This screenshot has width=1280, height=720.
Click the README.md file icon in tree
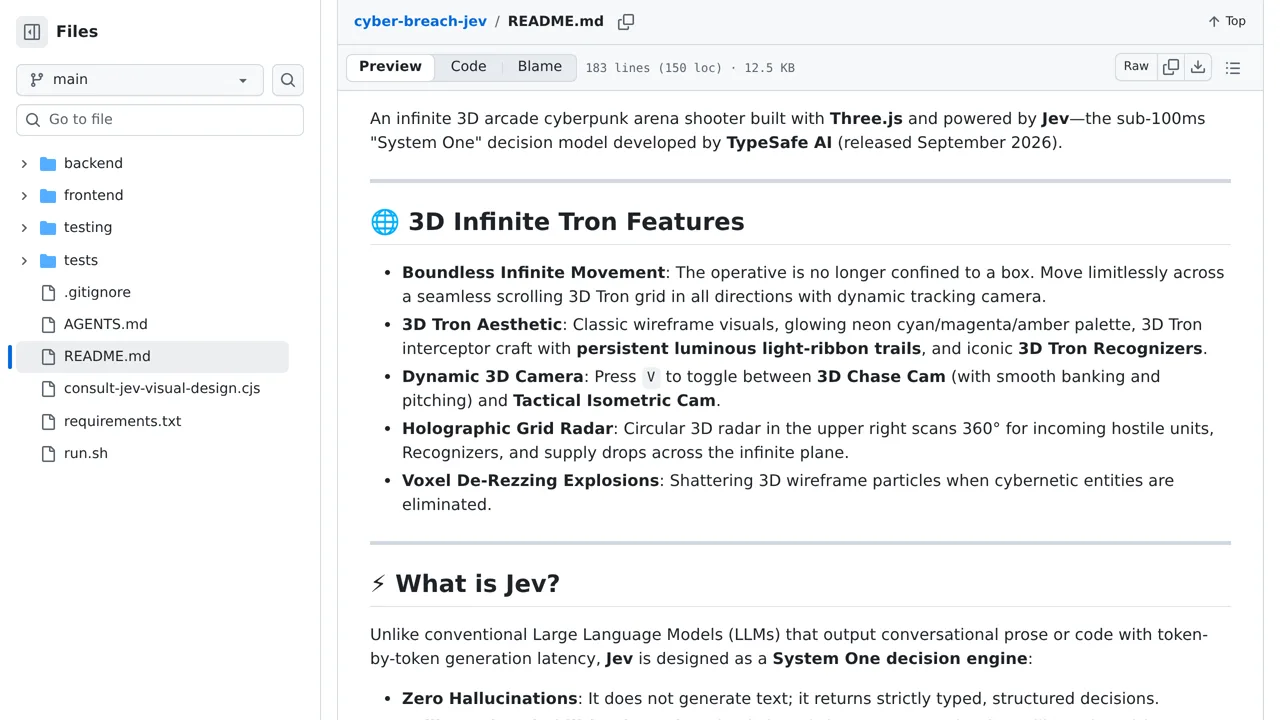48,357
